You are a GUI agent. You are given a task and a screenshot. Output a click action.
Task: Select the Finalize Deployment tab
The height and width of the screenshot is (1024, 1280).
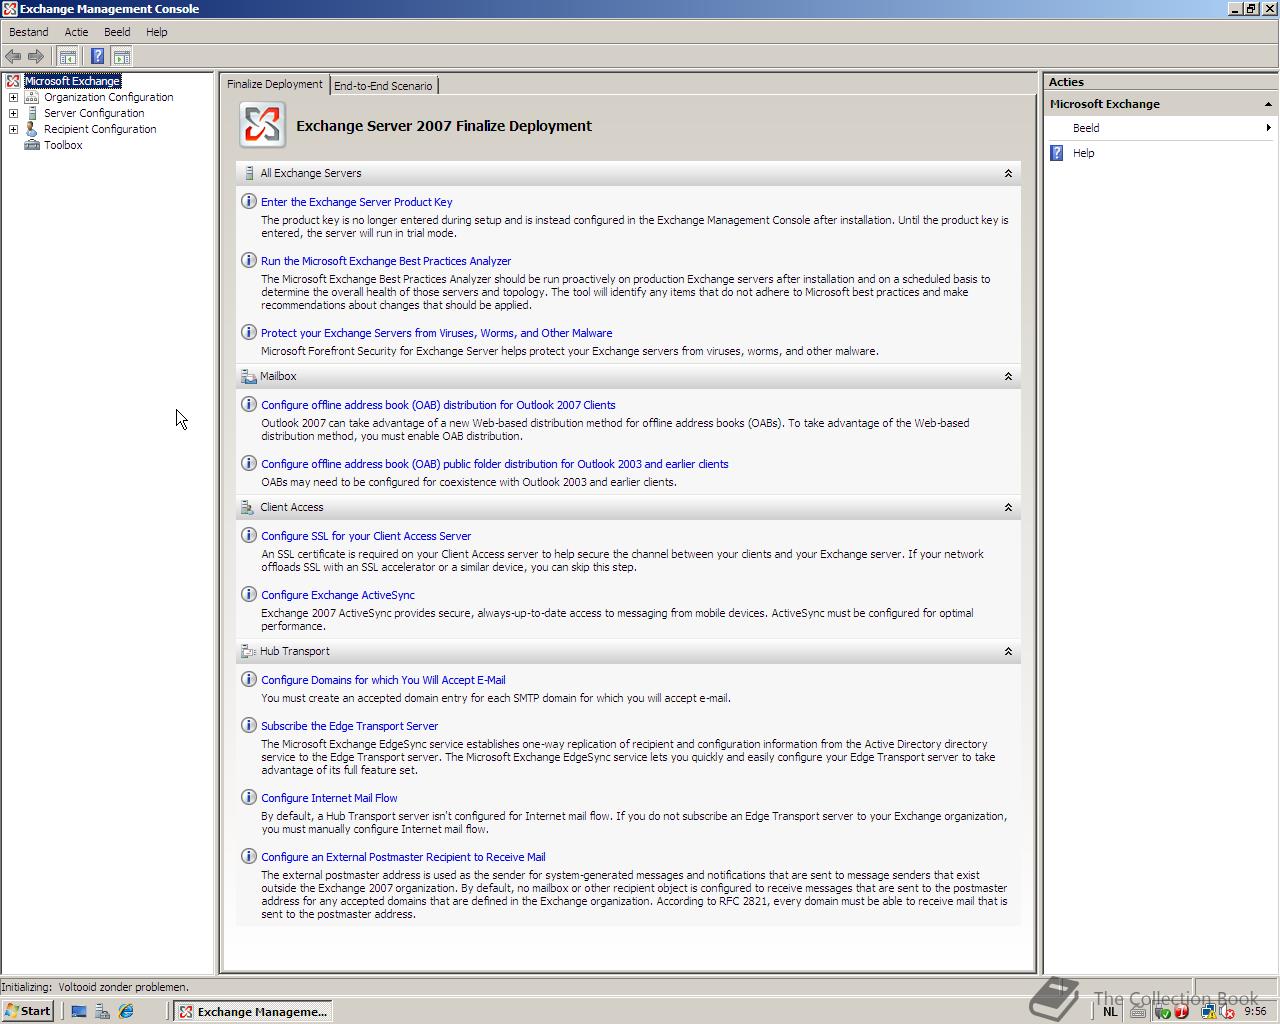pos(275,84)
